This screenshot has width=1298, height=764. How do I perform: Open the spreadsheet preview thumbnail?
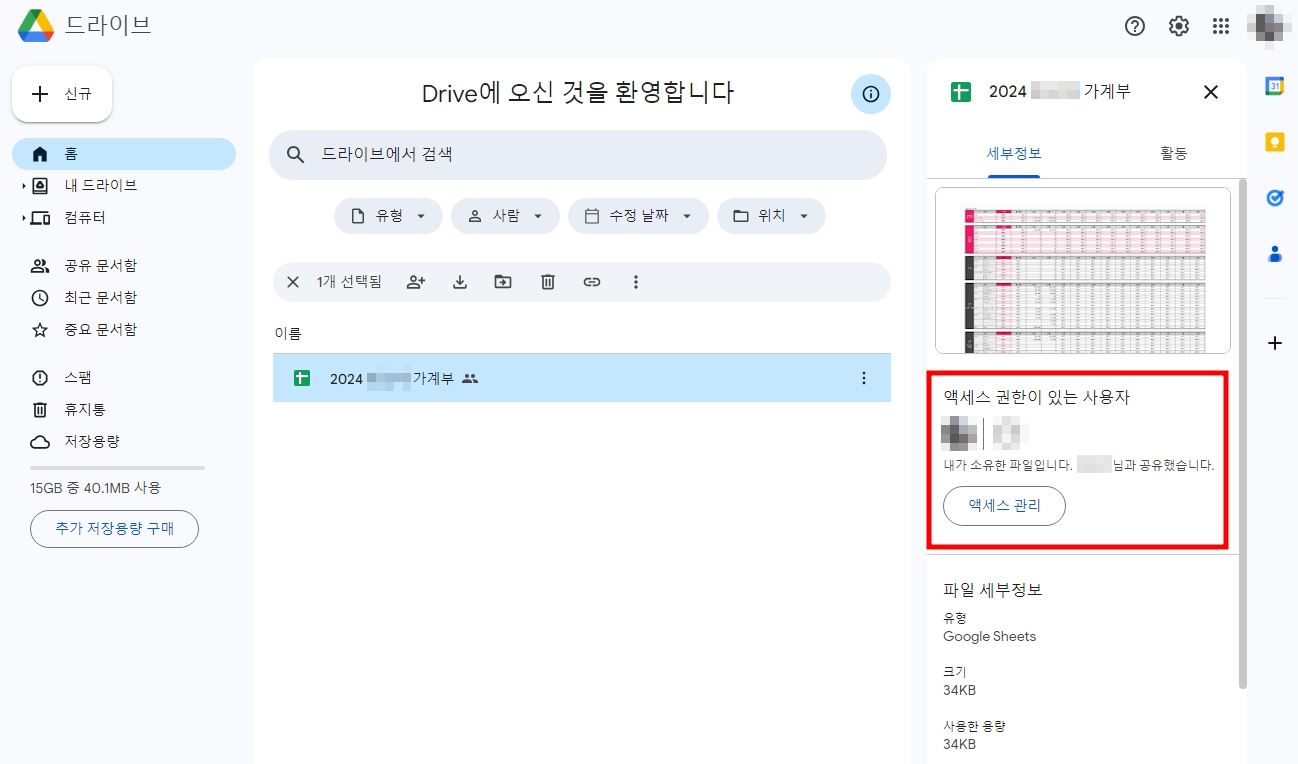pos(1081,270)
